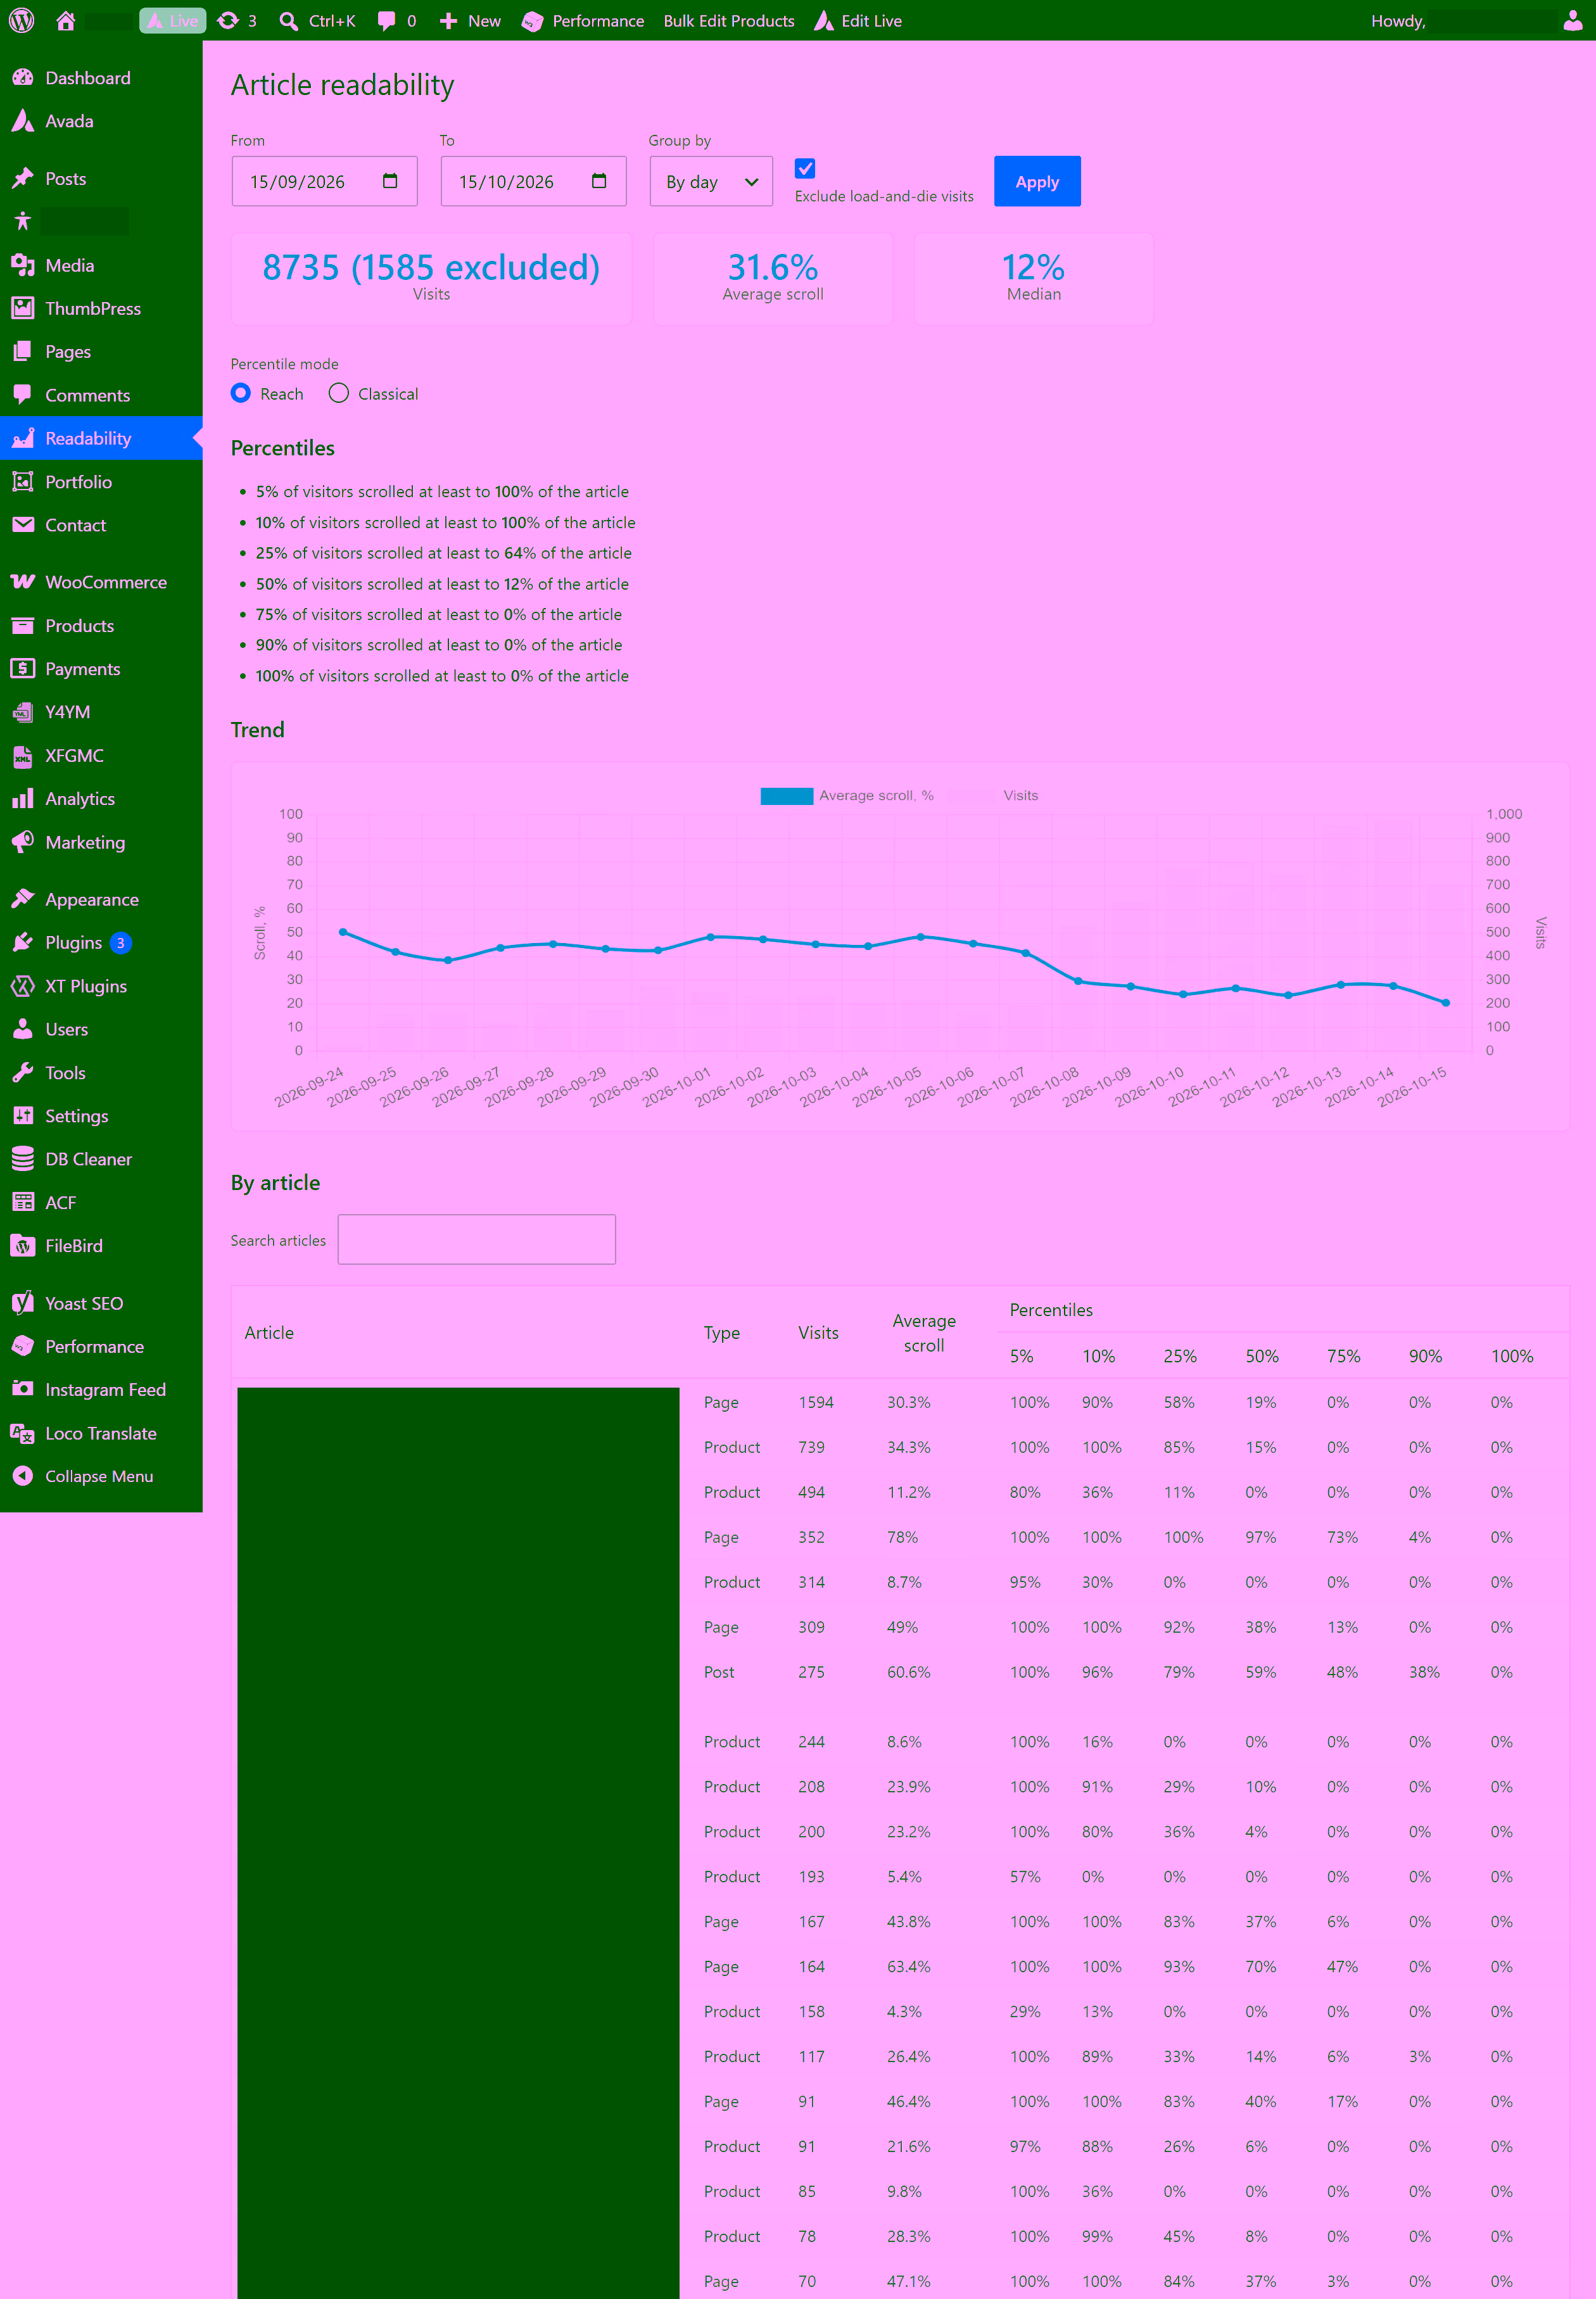1596x2299 pixels.
Task: Toggle Exclude load-and-die visits checkbox
Action: 805,168
